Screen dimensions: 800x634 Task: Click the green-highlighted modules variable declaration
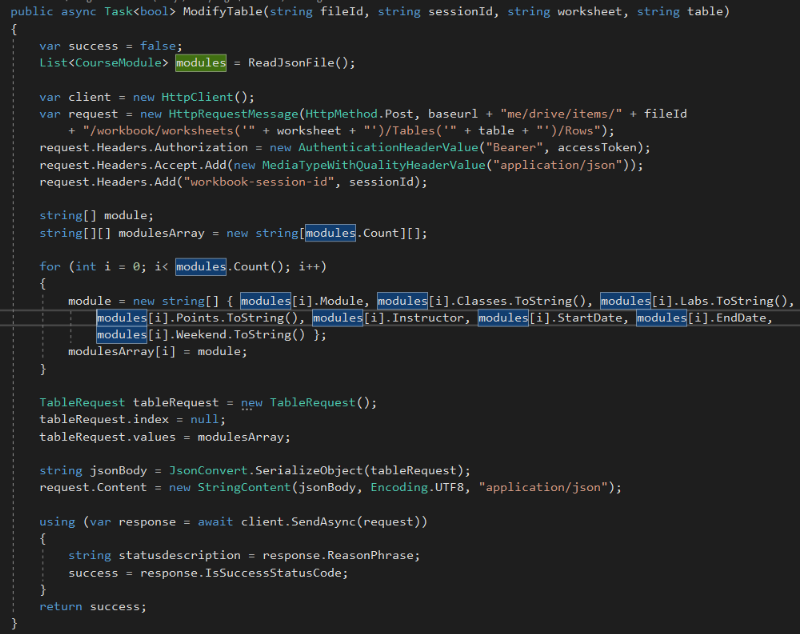[x=201, y=63]
